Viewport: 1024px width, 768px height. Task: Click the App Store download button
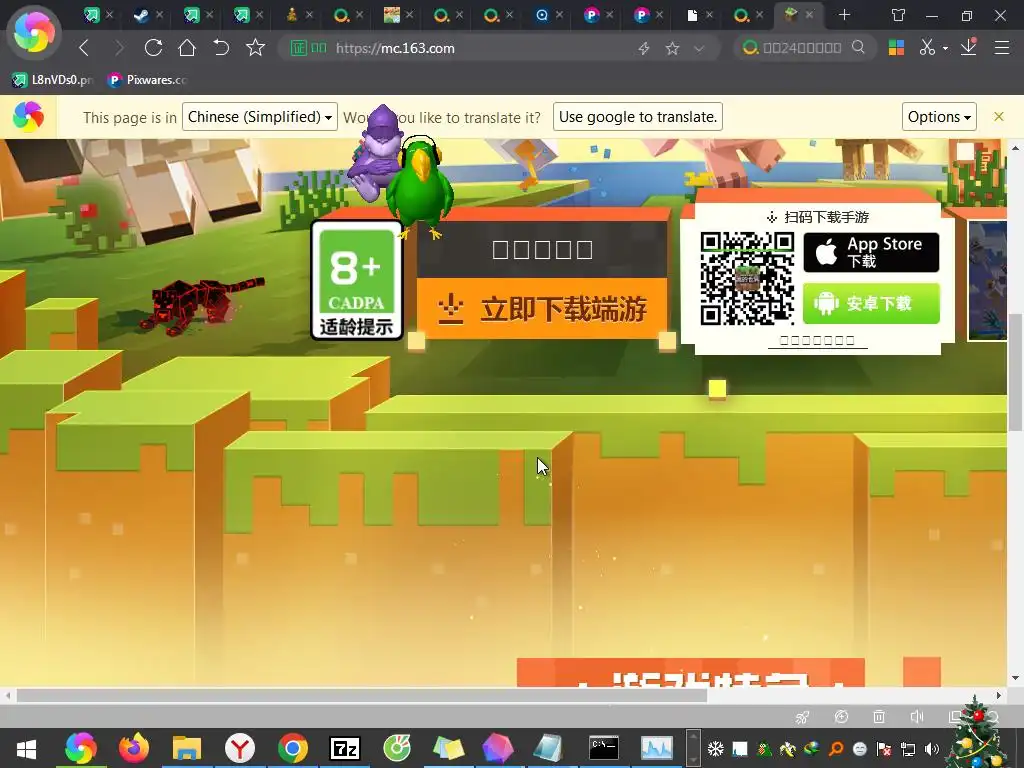[x=871, y=252]
